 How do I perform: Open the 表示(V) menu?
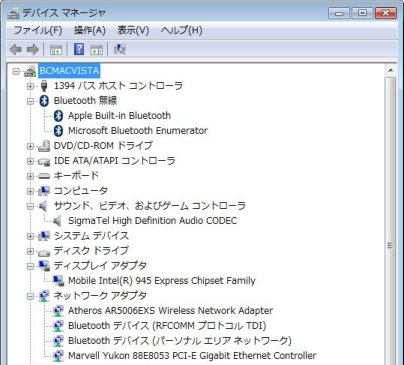[x=133, y=30]
